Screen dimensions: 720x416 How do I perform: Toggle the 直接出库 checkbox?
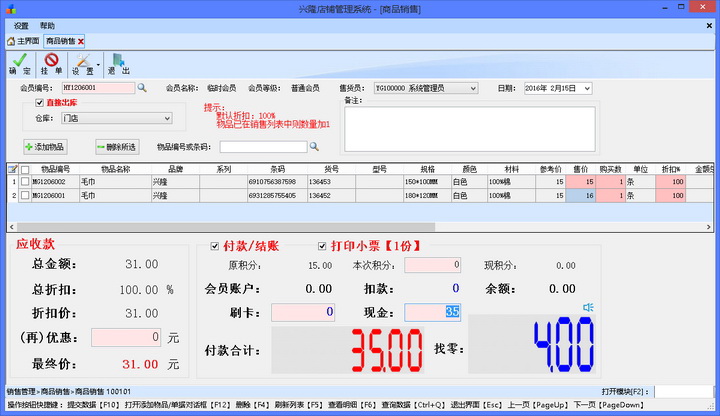(39, 103)
